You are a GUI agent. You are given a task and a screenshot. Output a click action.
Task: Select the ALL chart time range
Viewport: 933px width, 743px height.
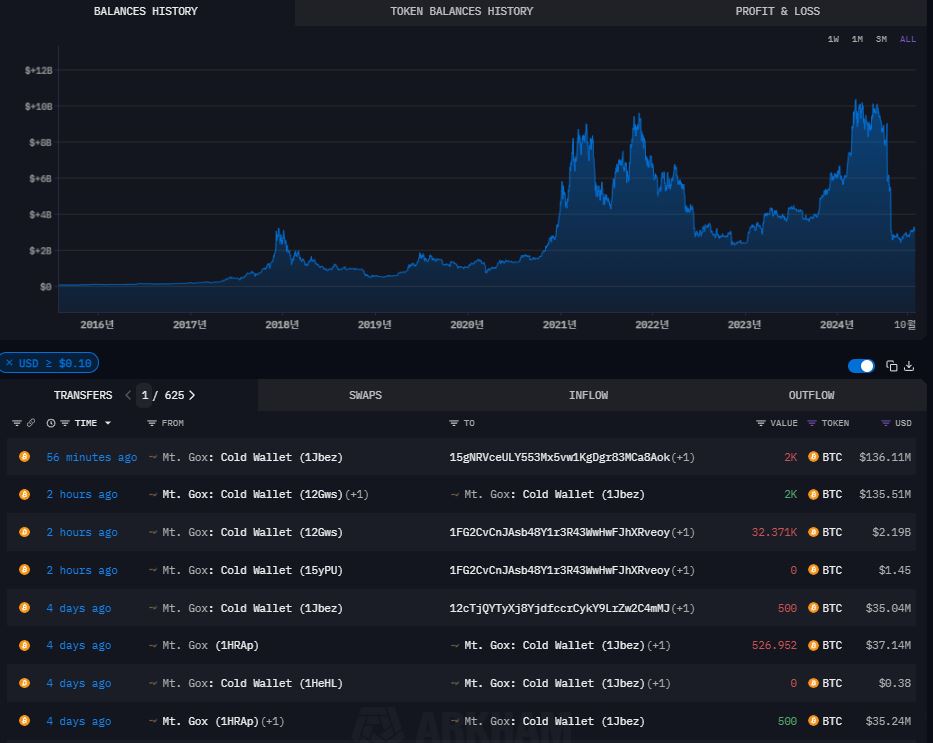(907, 39)
